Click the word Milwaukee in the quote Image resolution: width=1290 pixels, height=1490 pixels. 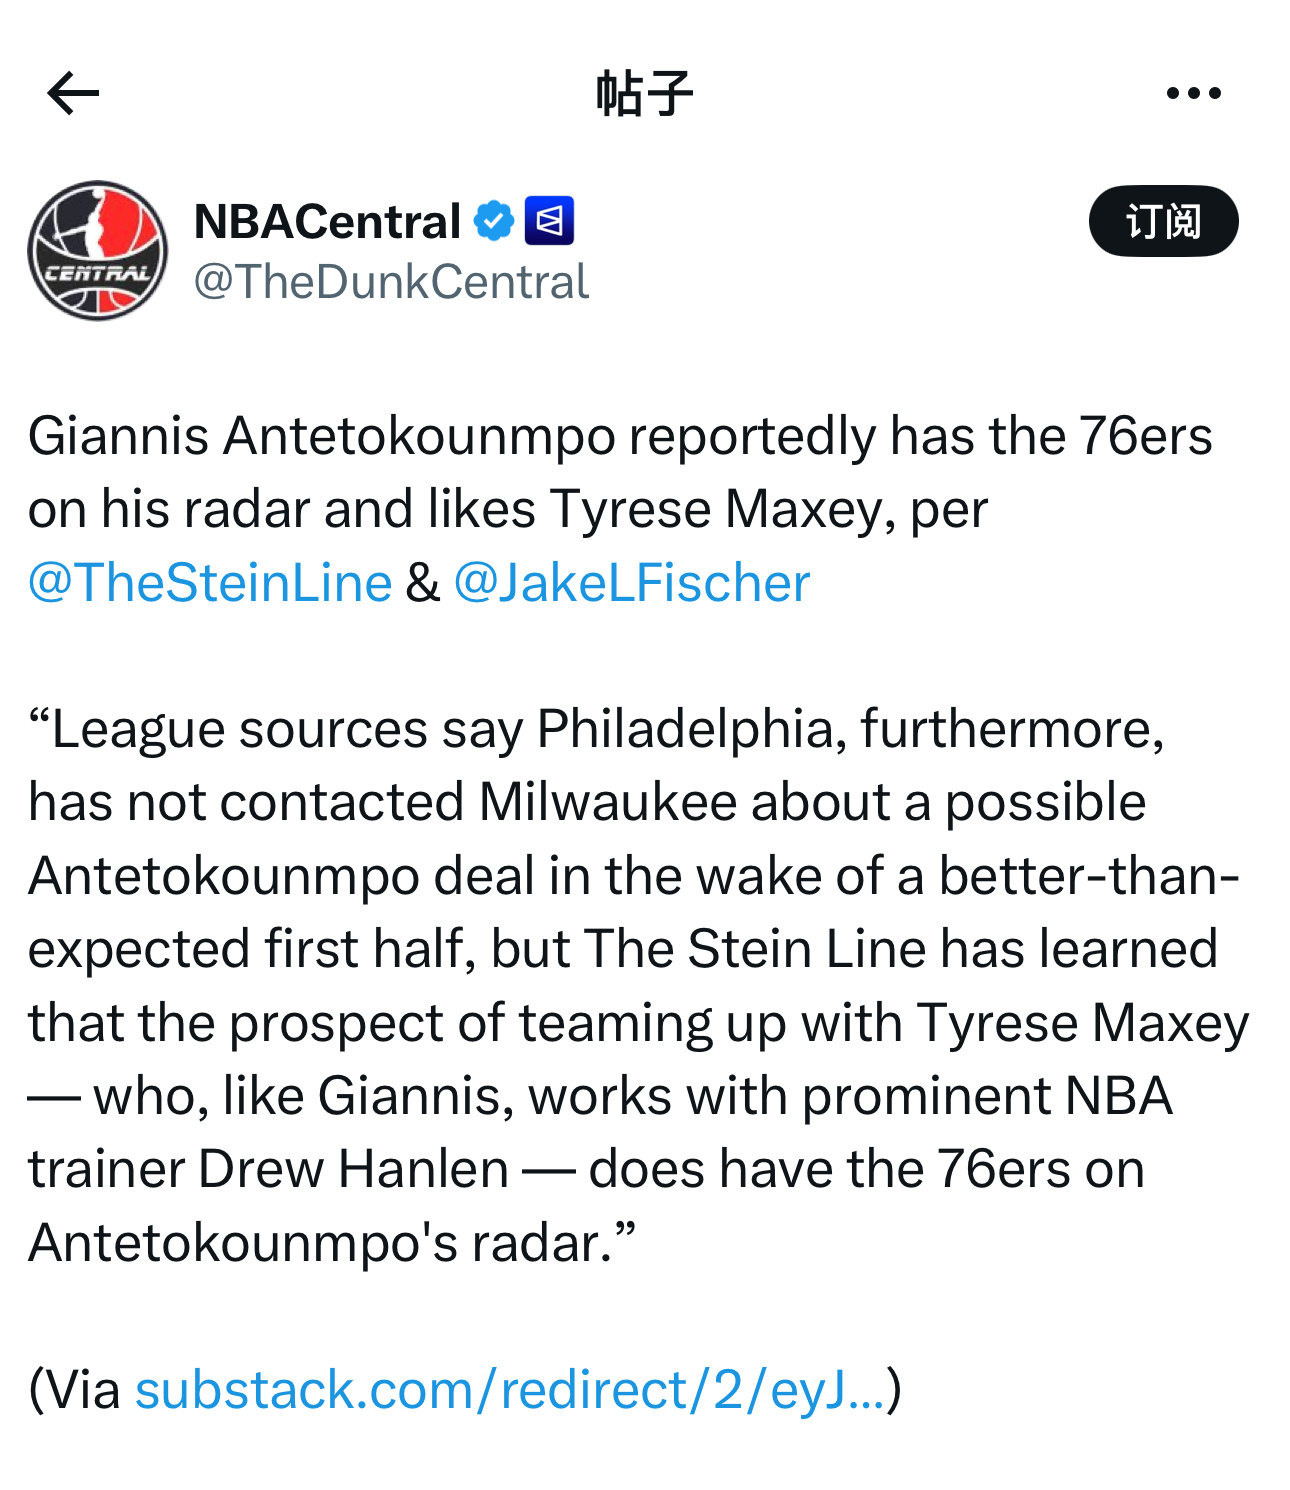[613, 802]
